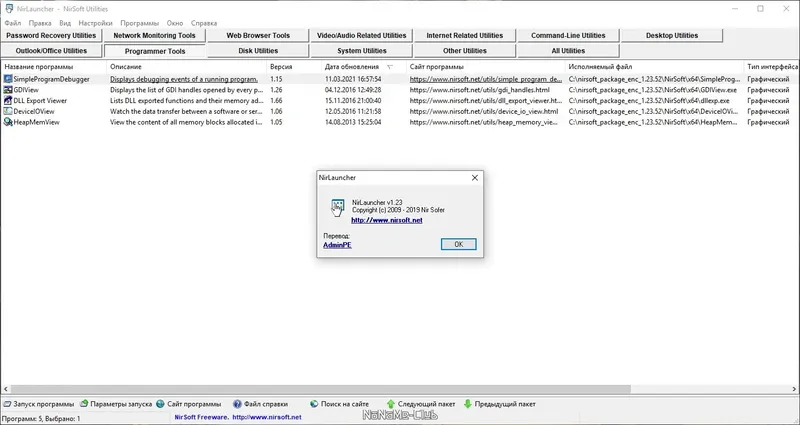The image size is (800, 425).
Task: Switch to System Utilities tab
Action: pyautogui.click(x=362, y=51)
